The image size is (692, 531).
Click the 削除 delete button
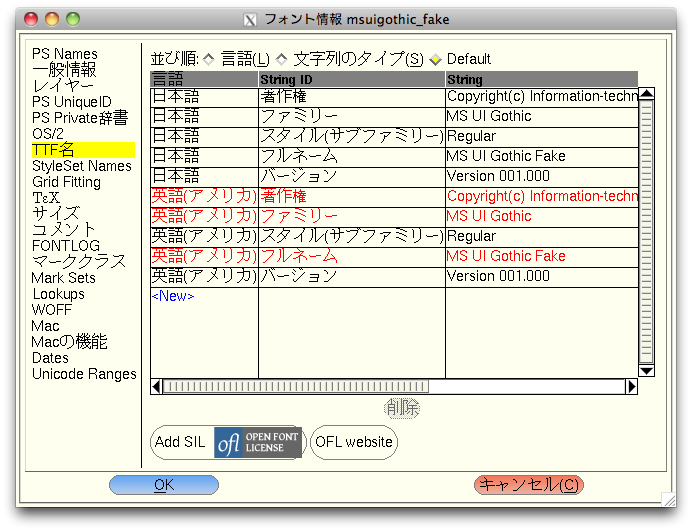[x=402, y=408]
